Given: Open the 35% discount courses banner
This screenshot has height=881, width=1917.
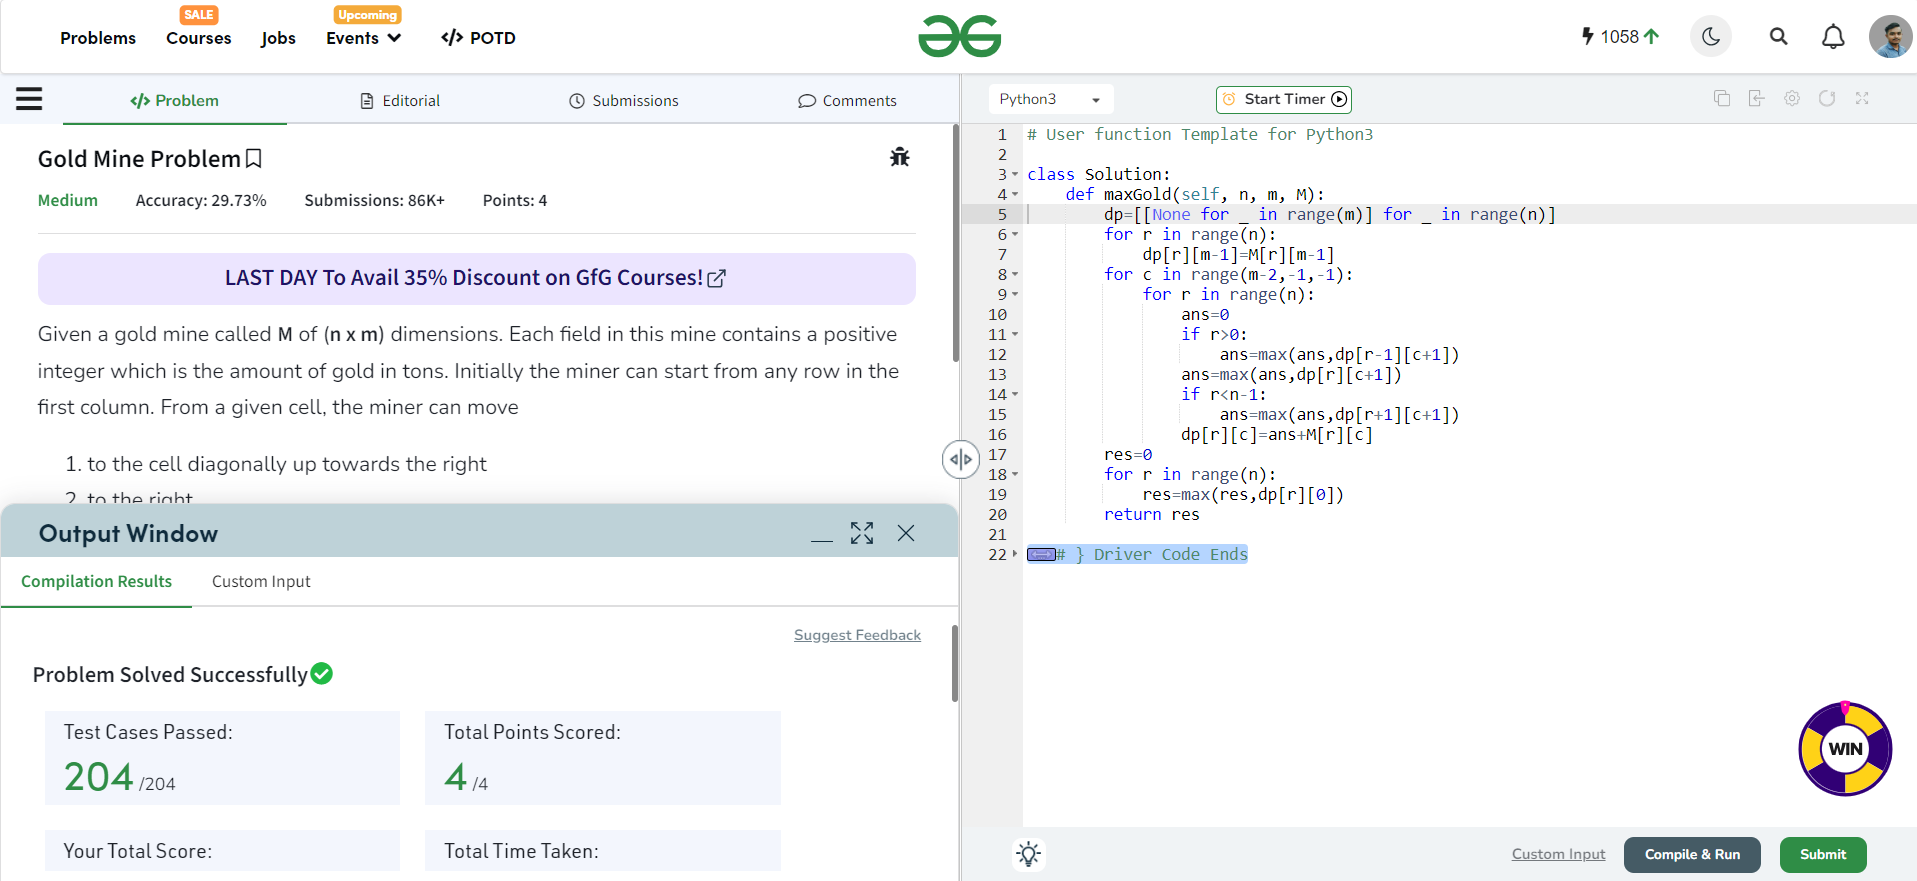Looking at the screenshot, I should pos(477,279).
